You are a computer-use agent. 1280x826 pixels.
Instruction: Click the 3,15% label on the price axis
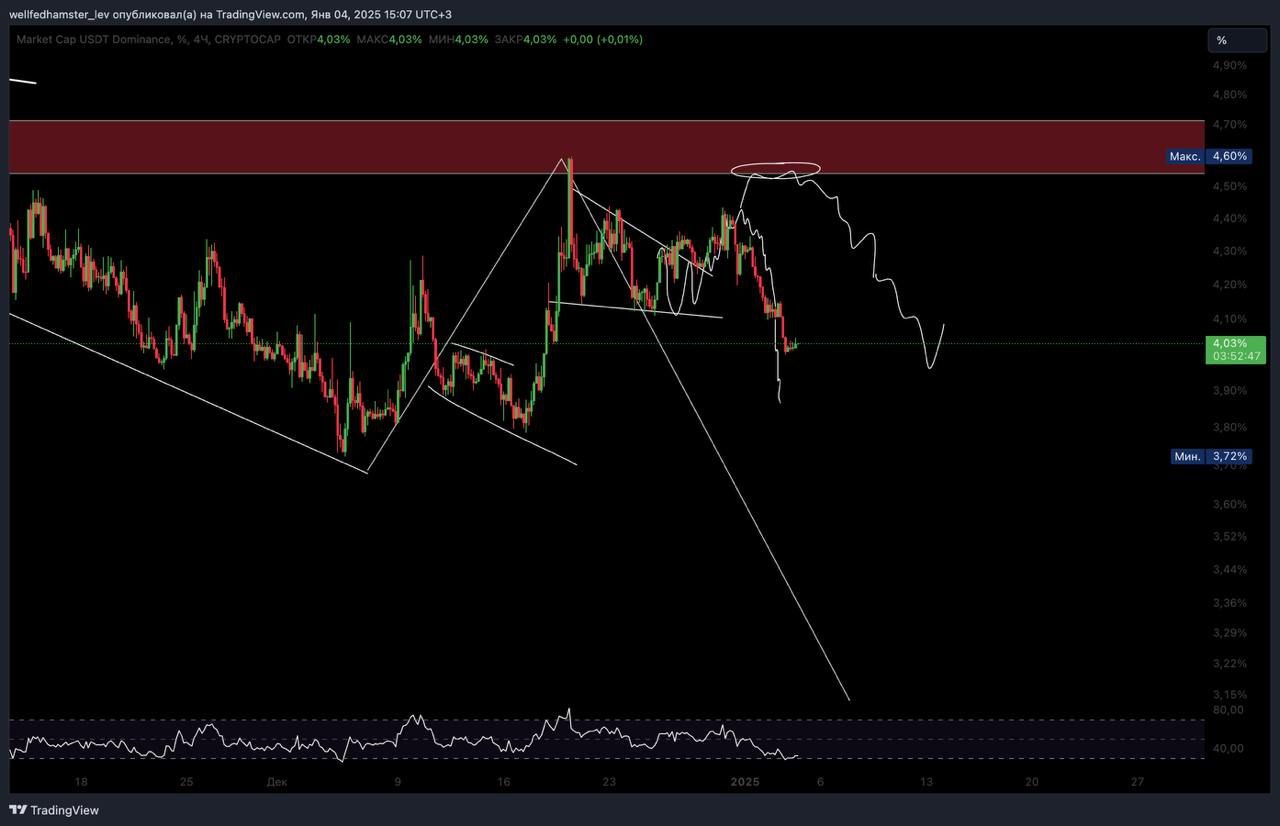pyautogui.click(x=1229, y=694)
